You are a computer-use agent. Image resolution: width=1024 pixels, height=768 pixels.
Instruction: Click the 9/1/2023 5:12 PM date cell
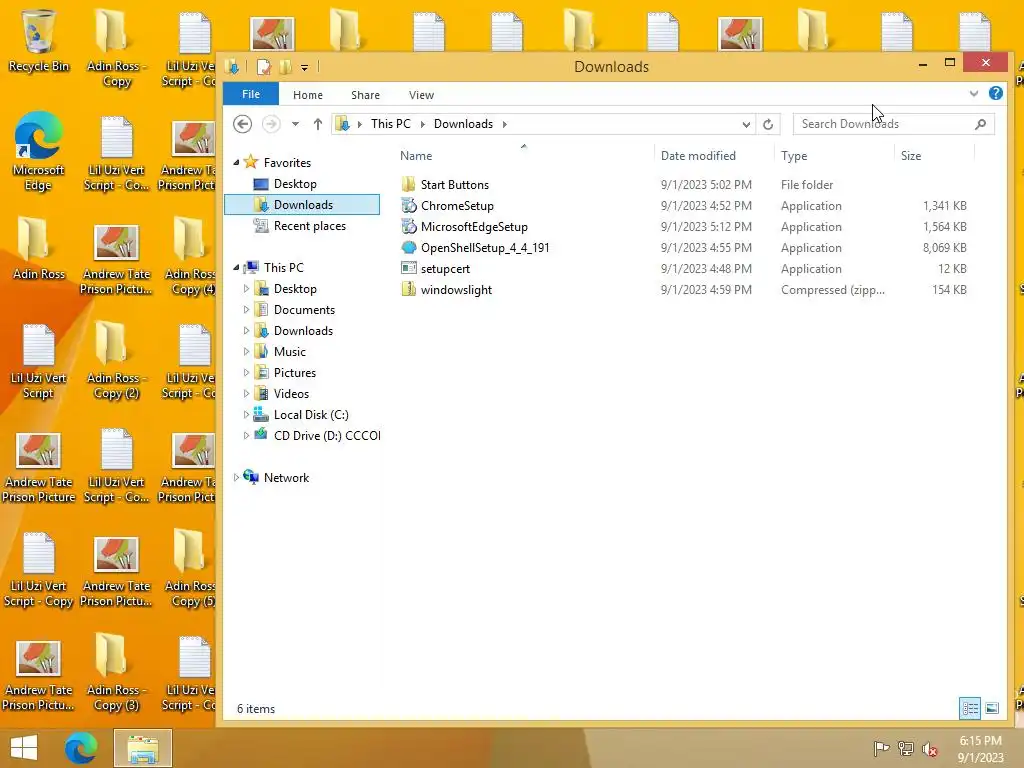(706, 227)
